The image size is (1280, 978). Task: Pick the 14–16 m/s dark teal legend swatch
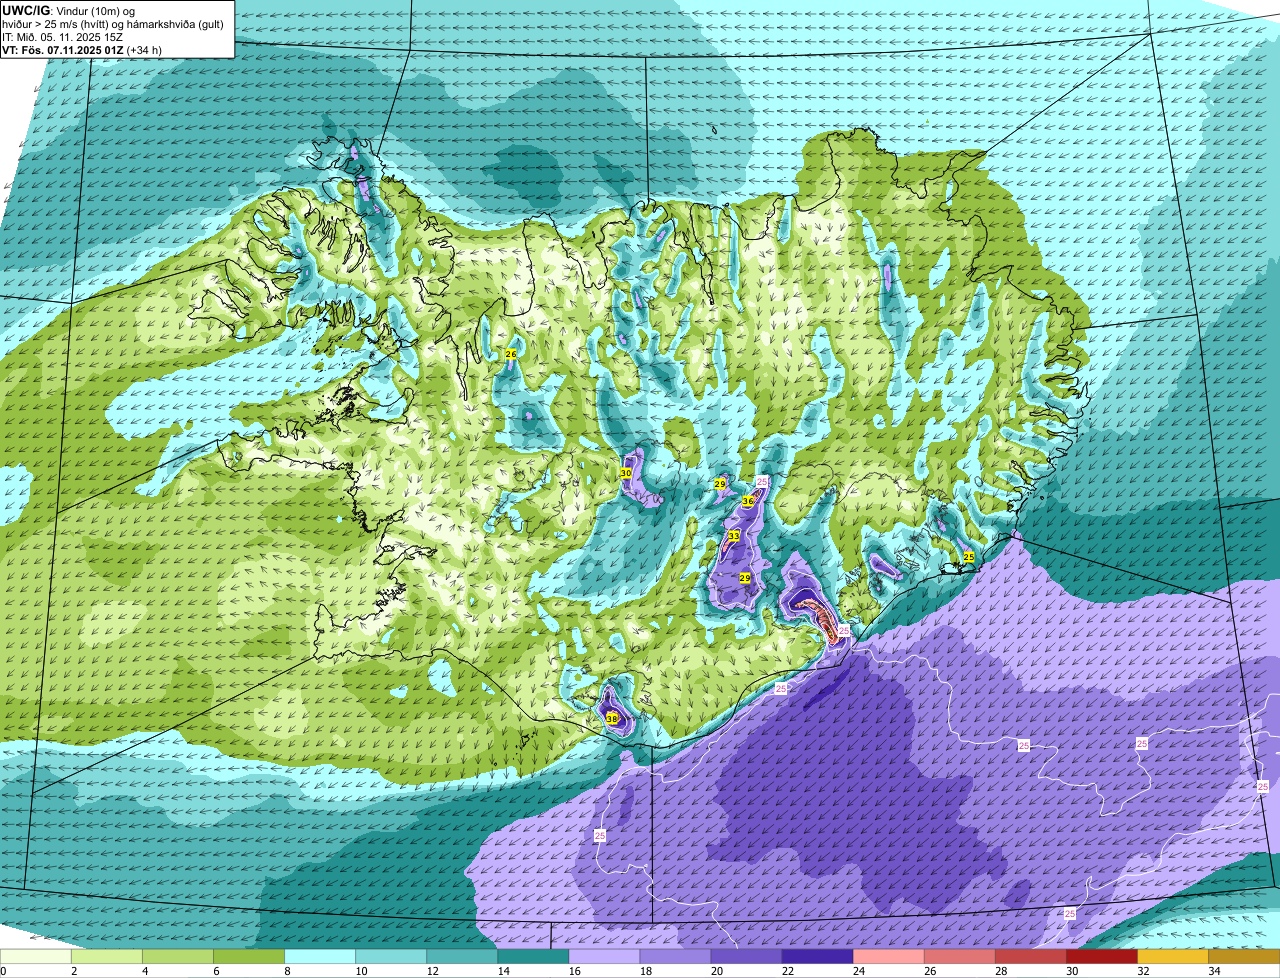coord(533,957)
